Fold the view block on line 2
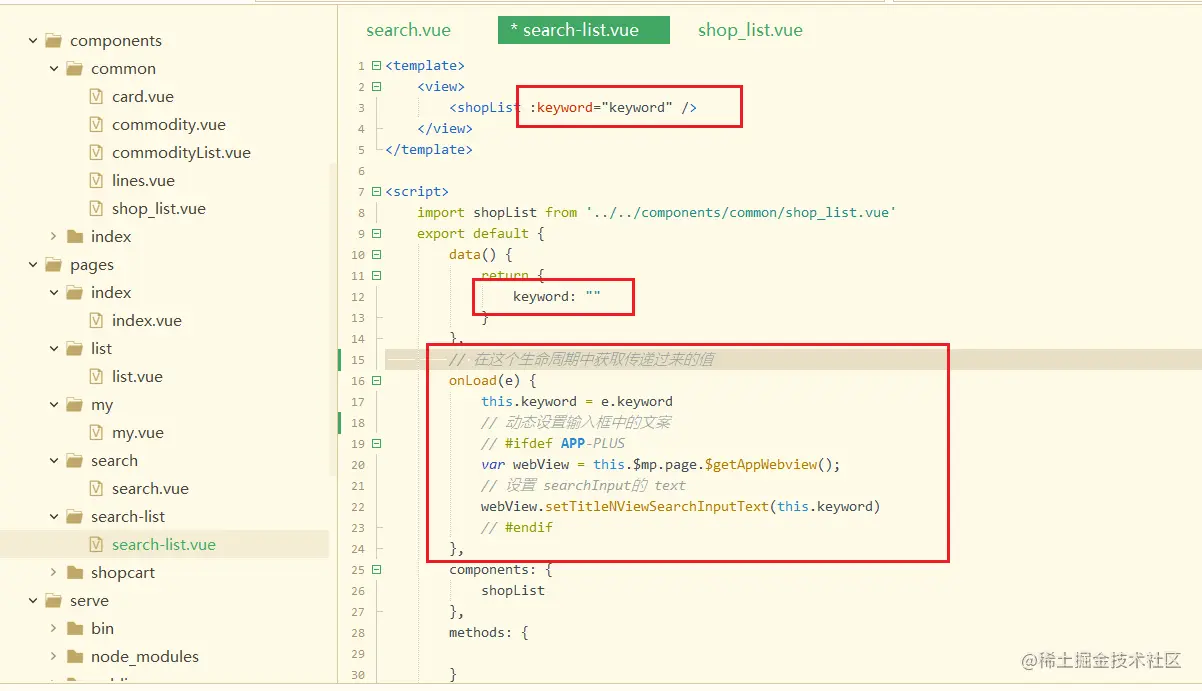Screen dimensions: 1202x691 [x=377, y=87]
